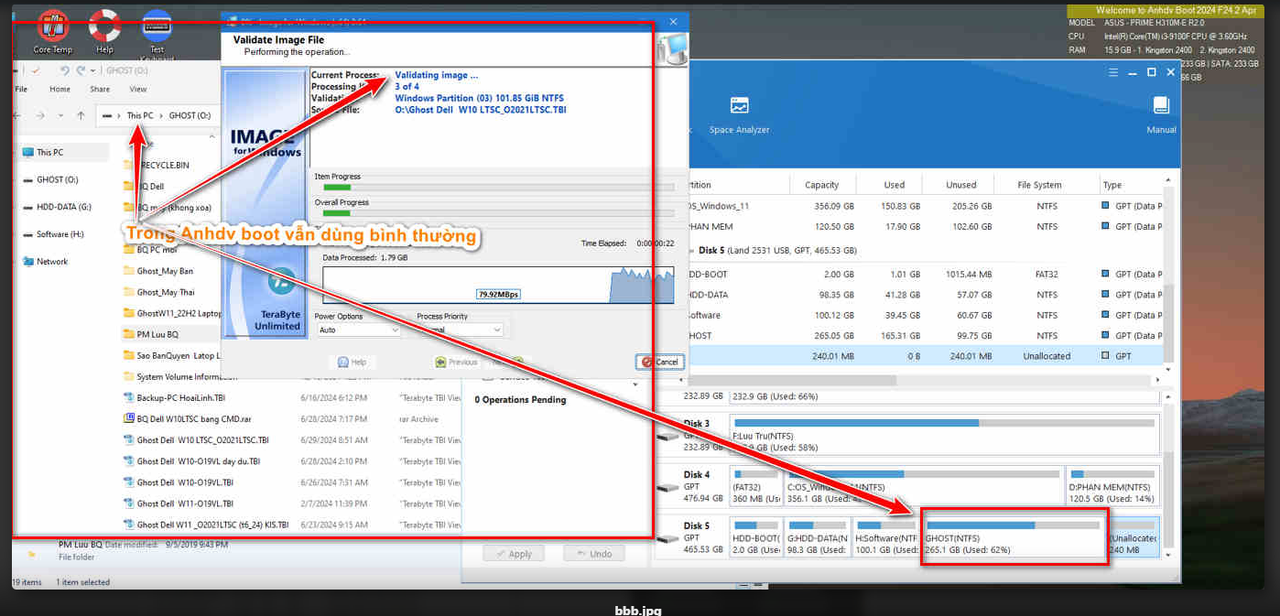Select the Ghost Dell W10-O19VL.TBI file
This screenshot has width=1280, height=616.
click(x=178, y=482)
